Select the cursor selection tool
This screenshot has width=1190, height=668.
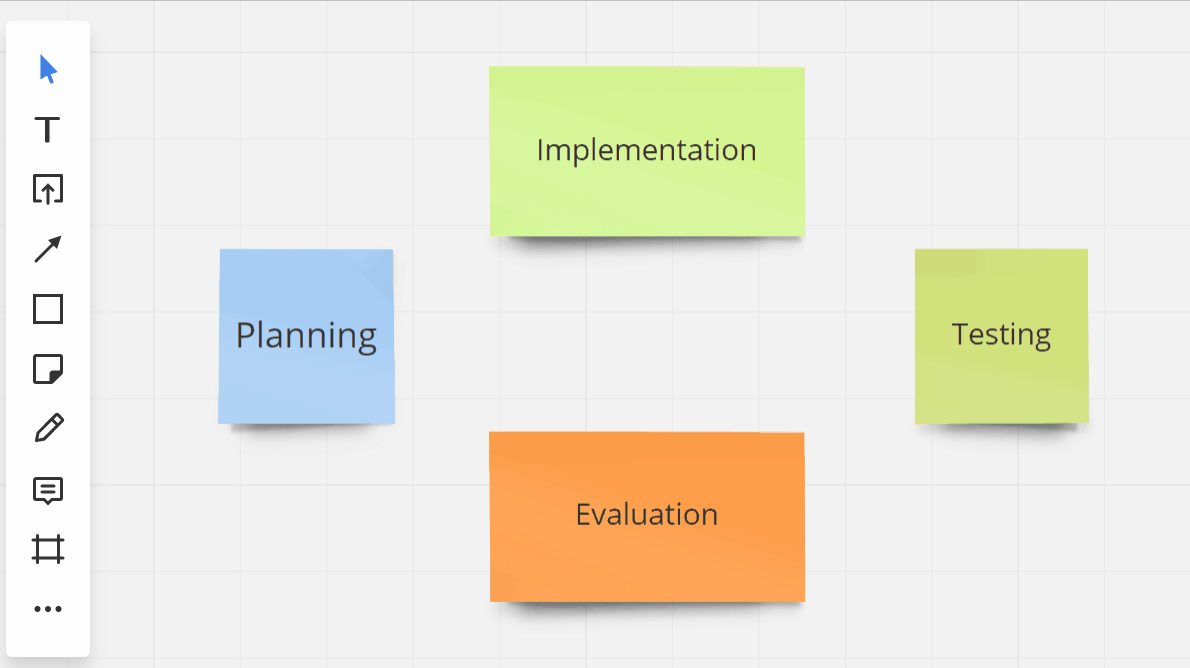[x=48, y=69]
